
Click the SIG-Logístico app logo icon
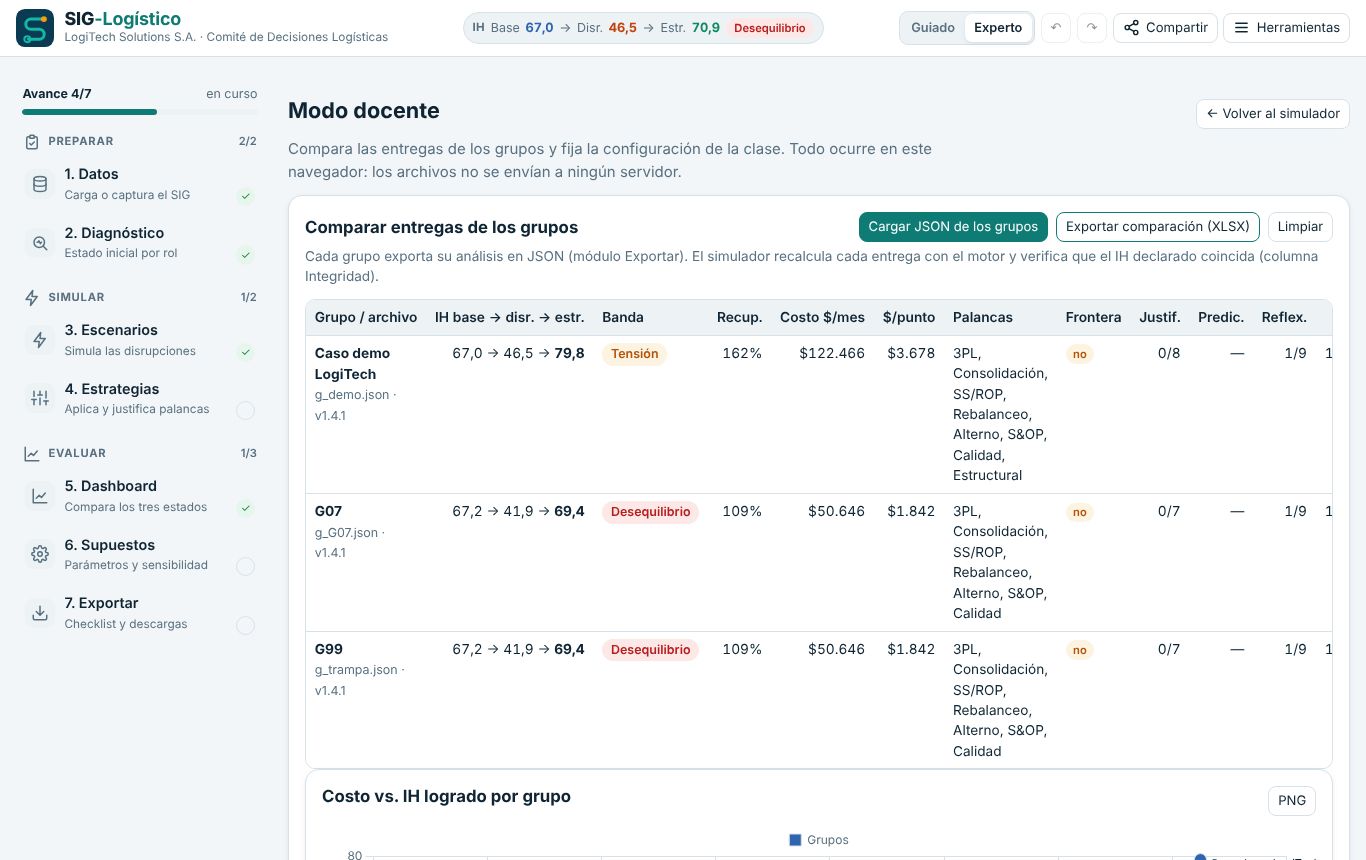click(35, 28)
